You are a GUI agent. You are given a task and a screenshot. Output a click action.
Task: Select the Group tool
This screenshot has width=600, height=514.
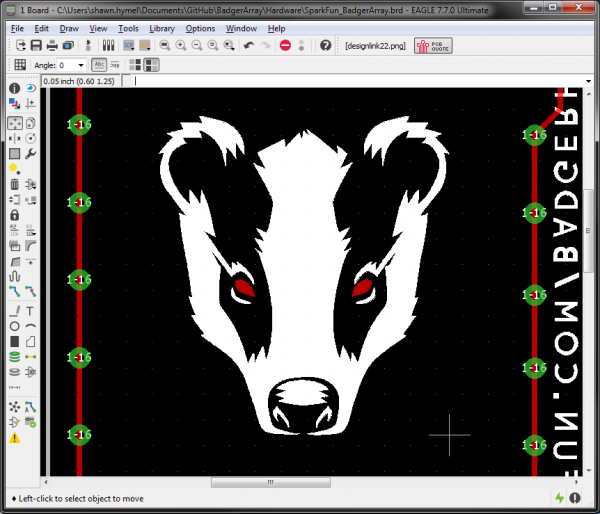(x=15, y=153)
